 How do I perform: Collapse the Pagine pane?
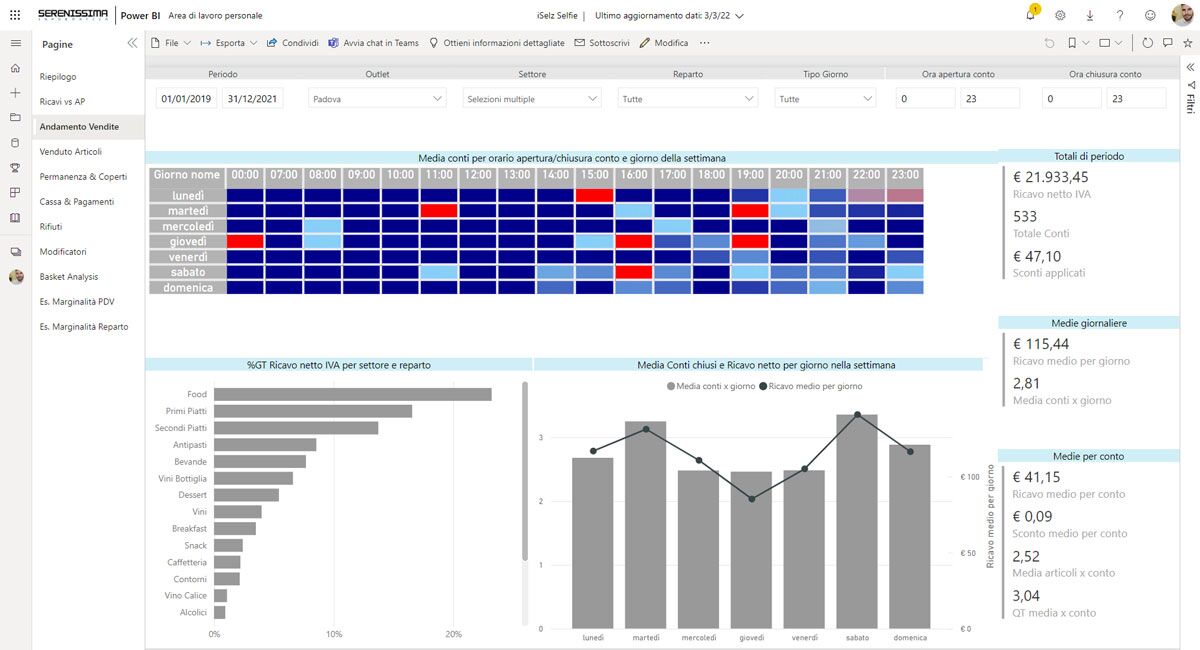click(x=132, y=44)
